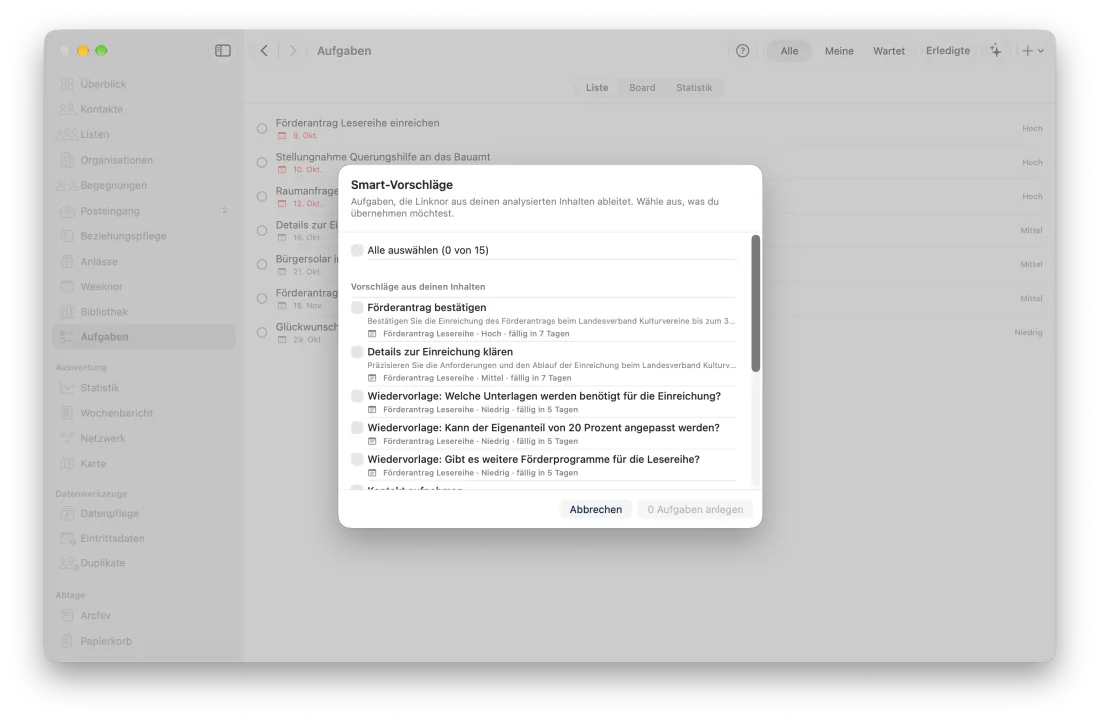Mark 'Förderantrag Lesereihe einreichen' as done
Screen dimensions: 1100x721
(262, 128)
